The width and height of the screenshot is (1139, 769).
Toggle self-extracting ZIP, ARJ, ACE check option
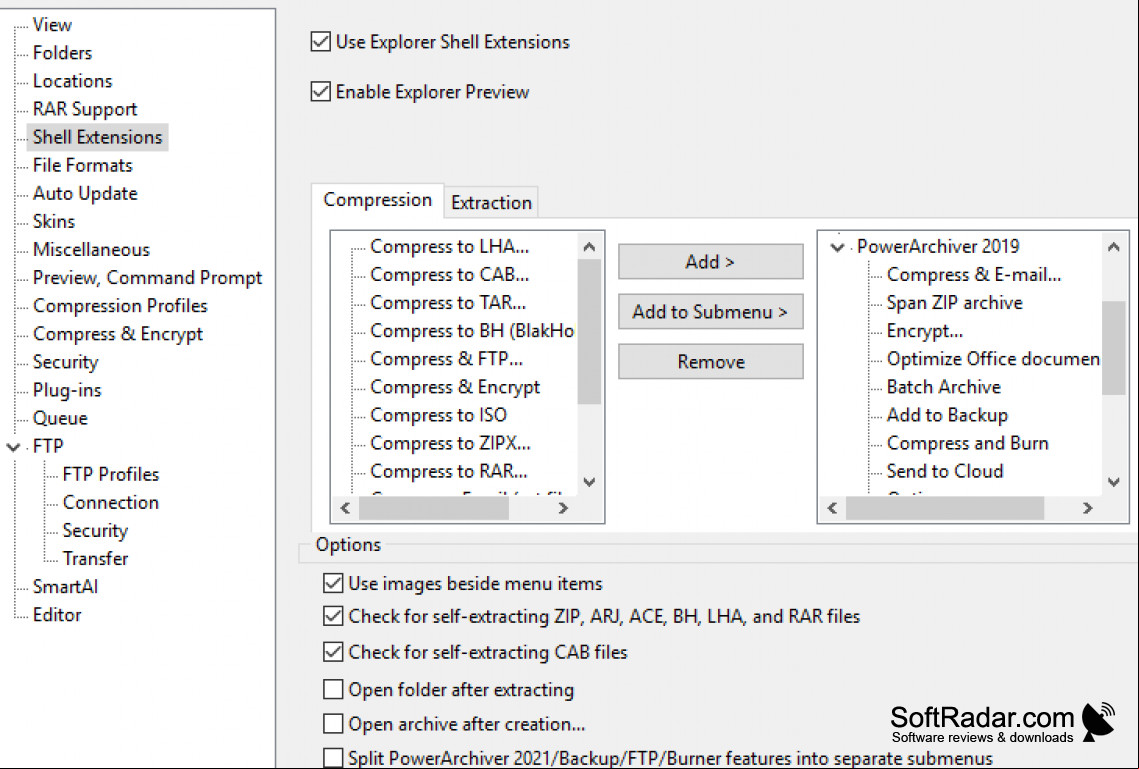click(x=333, y=617)
